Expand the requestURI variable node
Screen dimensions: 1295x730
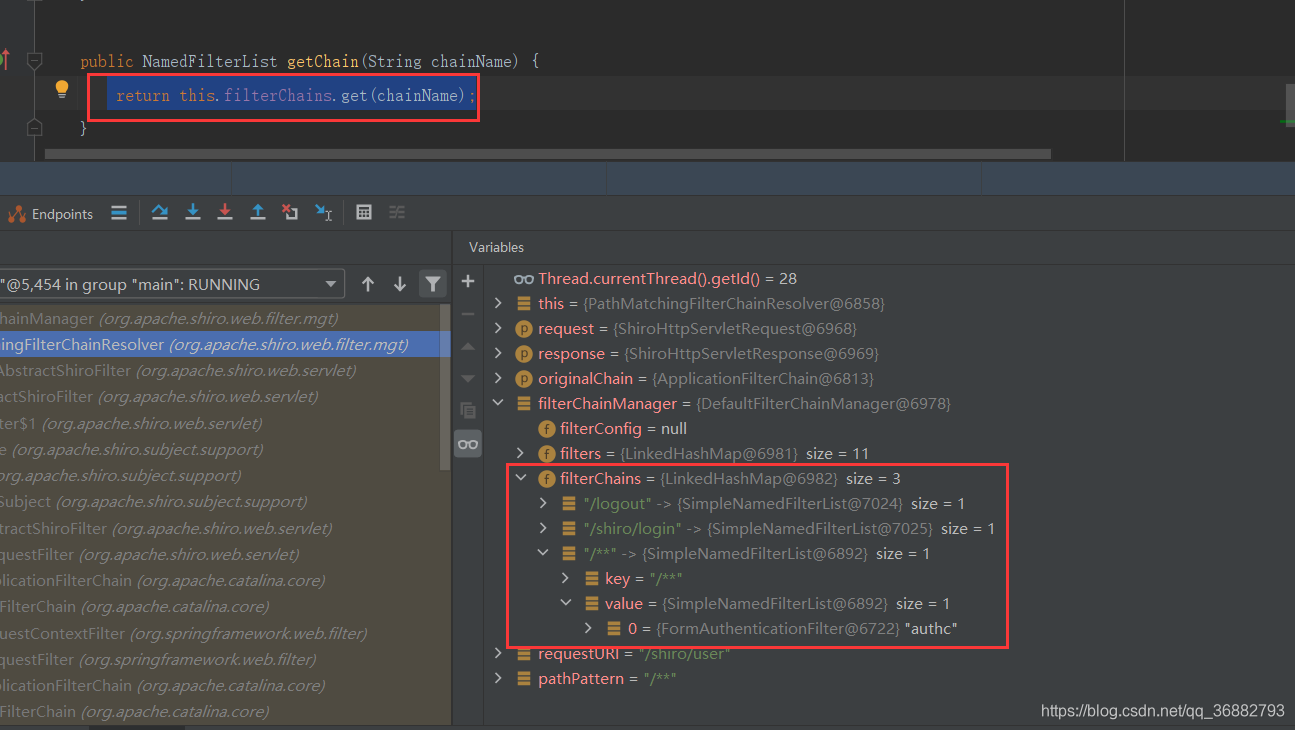coord(499,653)
